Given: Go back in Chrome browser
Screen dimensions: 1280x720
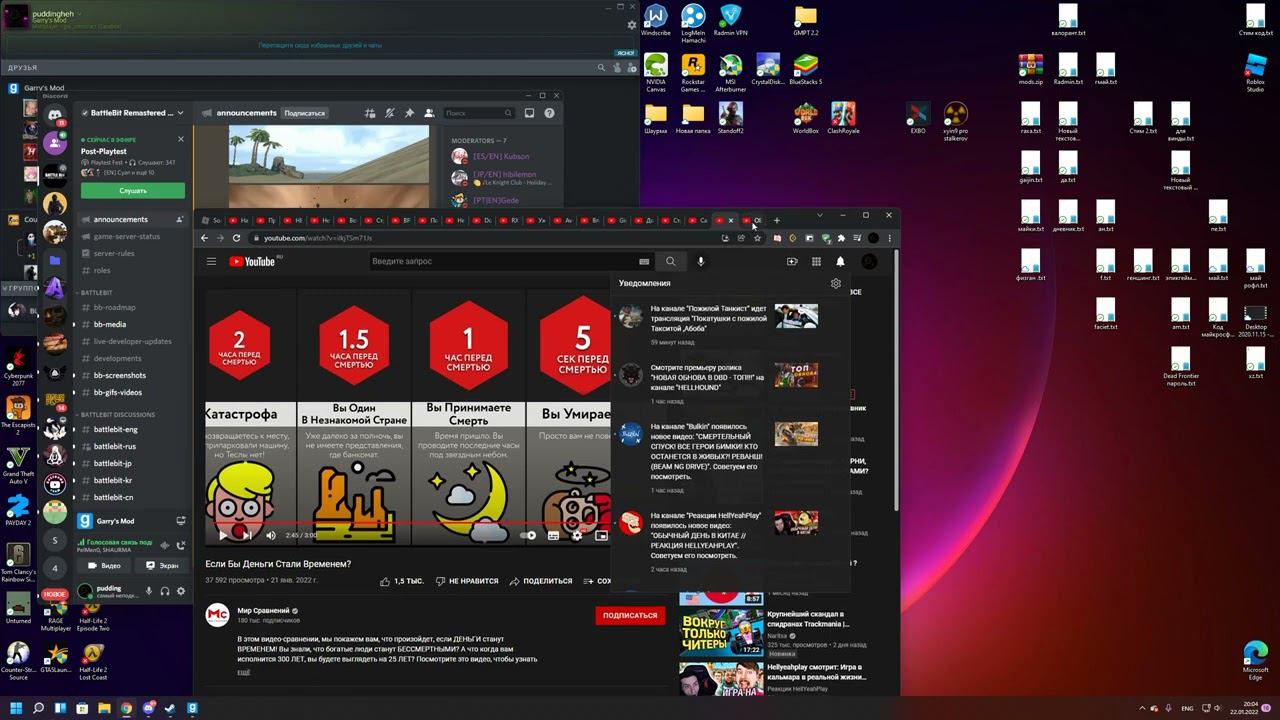Looking at the screenshot, I should [205, 238].
